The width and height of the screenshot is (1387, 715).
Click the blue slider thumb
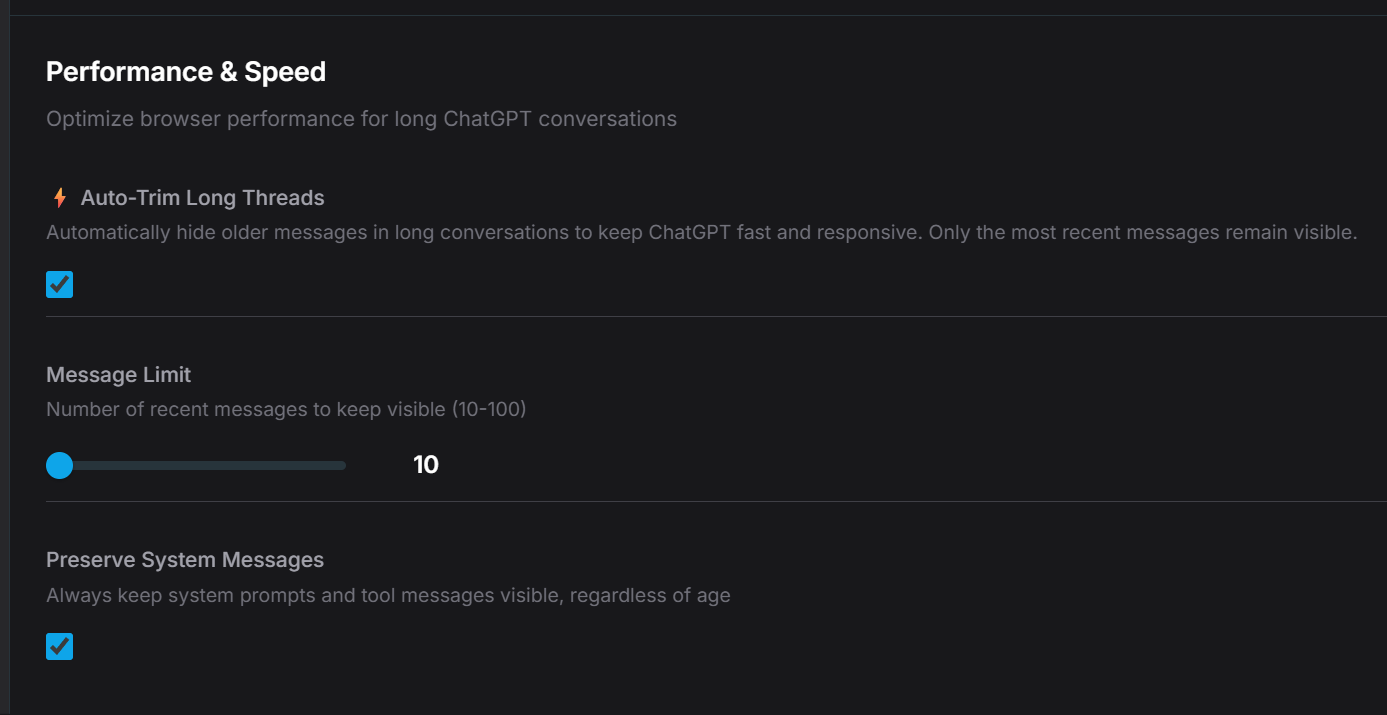pyautogui.click(x=59, y=465)
